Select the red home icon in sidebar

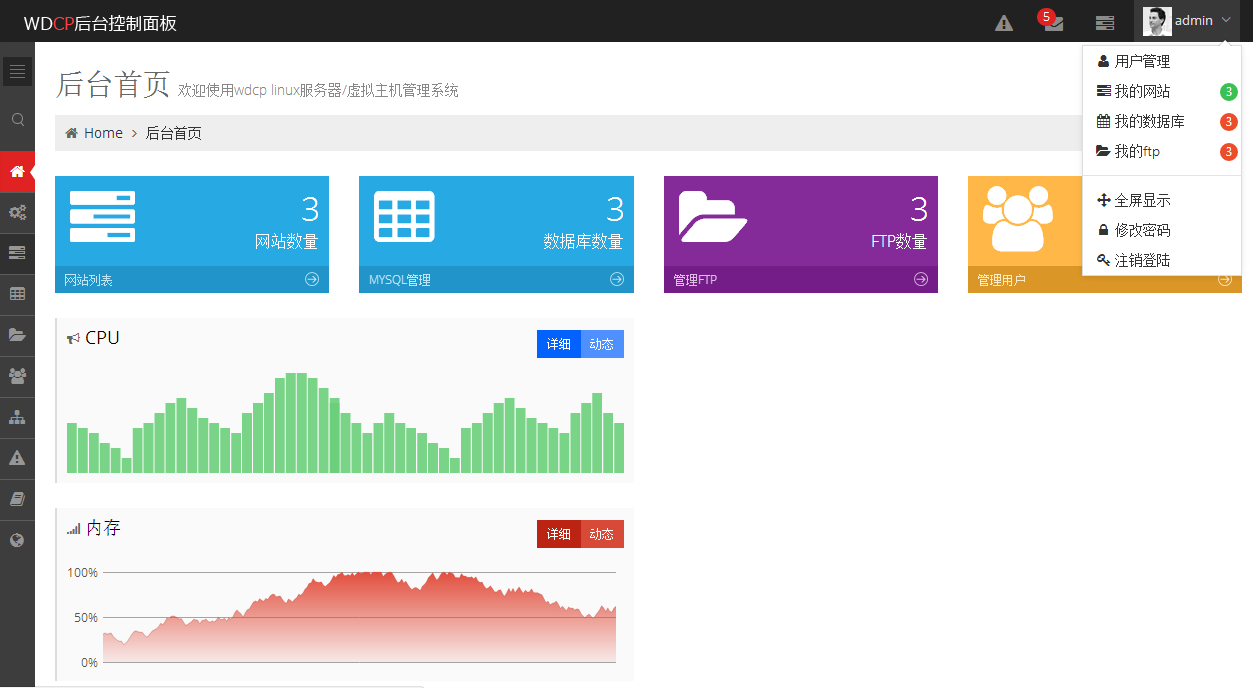17,172
